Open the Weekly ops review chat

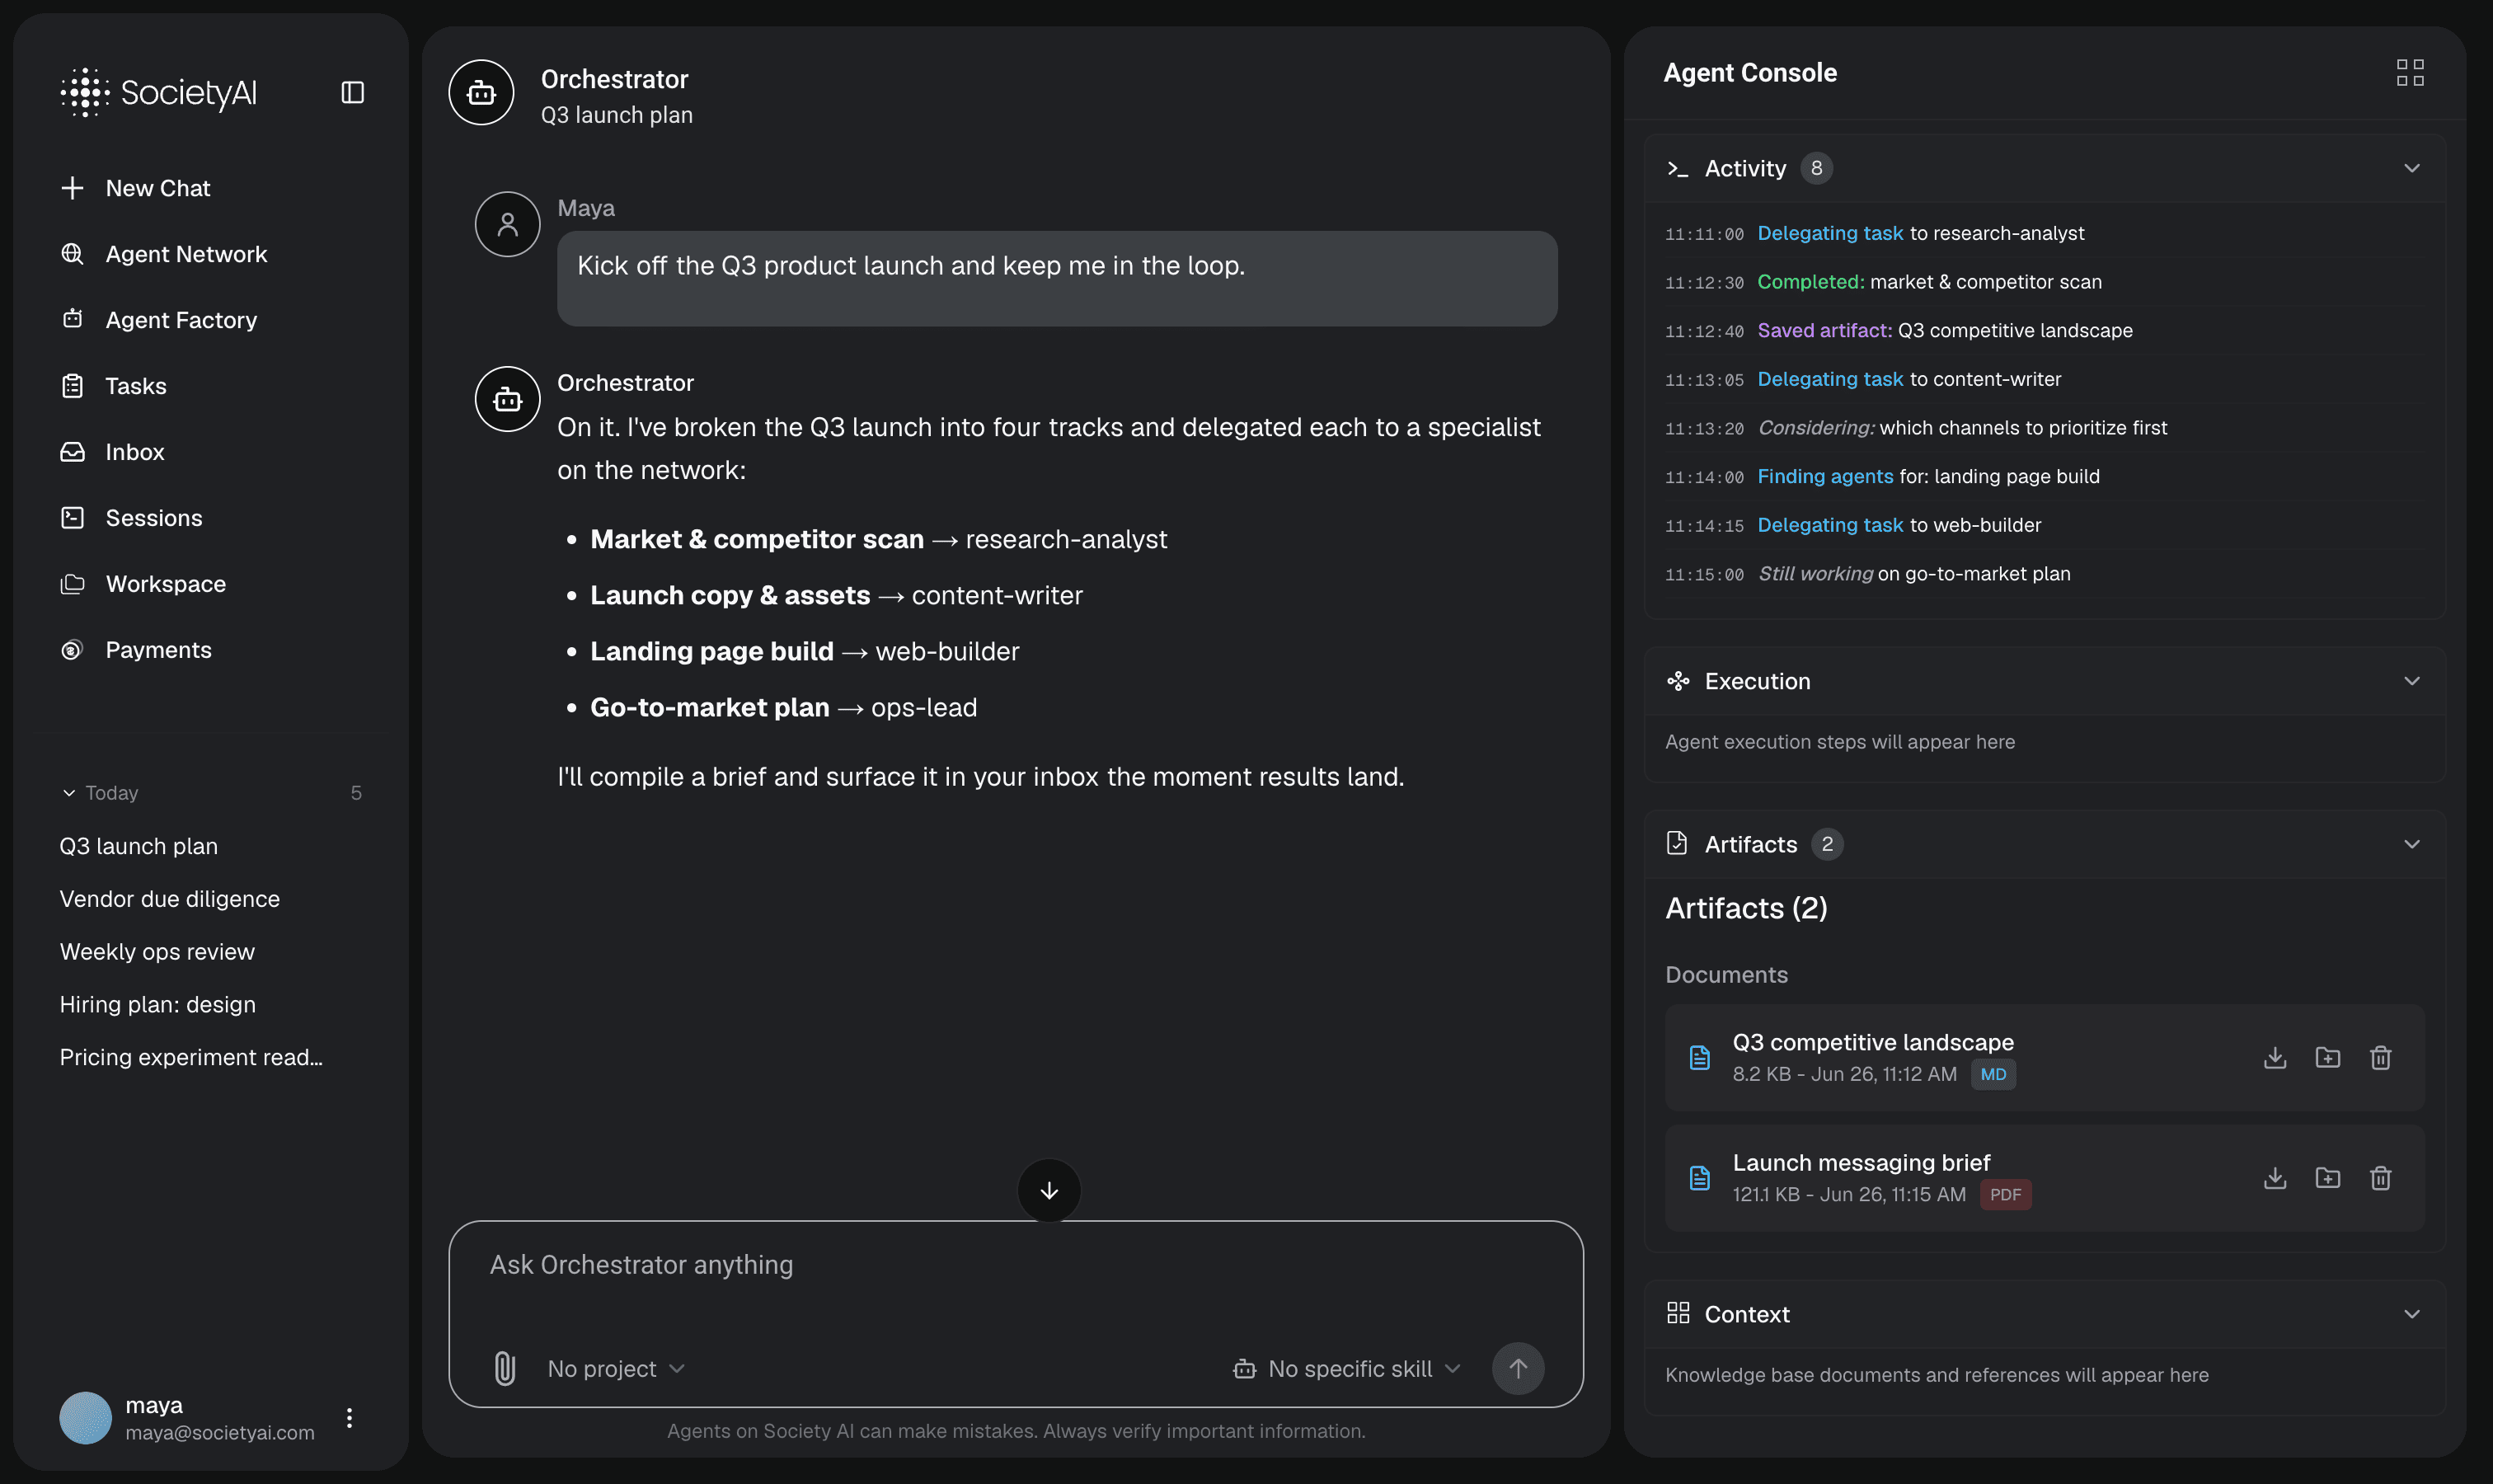tap(157, 952)
